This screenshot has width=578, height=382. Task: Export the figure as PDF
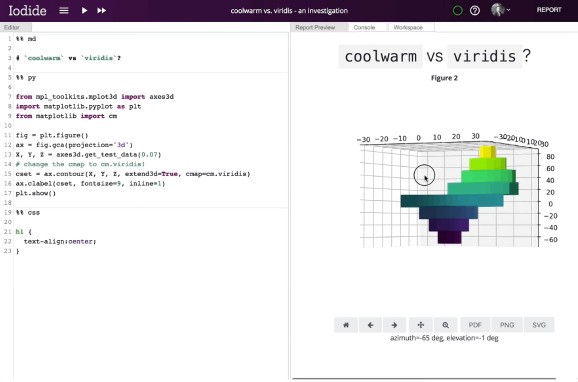tap(475, 325)
